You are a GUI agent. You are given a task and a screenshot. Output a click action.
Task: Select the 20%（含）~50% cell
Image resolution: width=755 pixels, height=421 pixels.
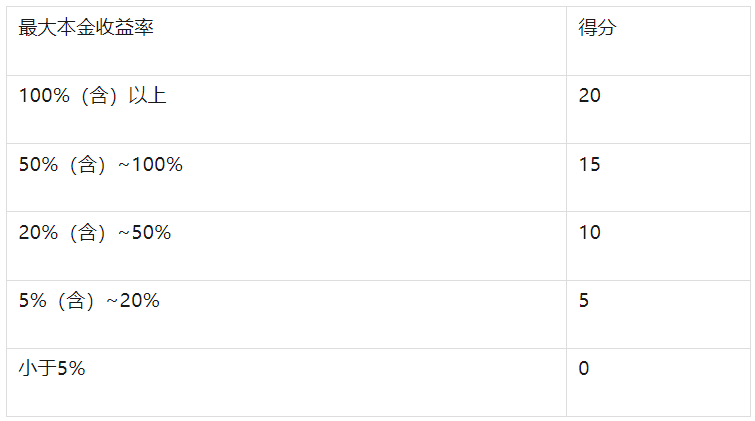coord(95,232)
